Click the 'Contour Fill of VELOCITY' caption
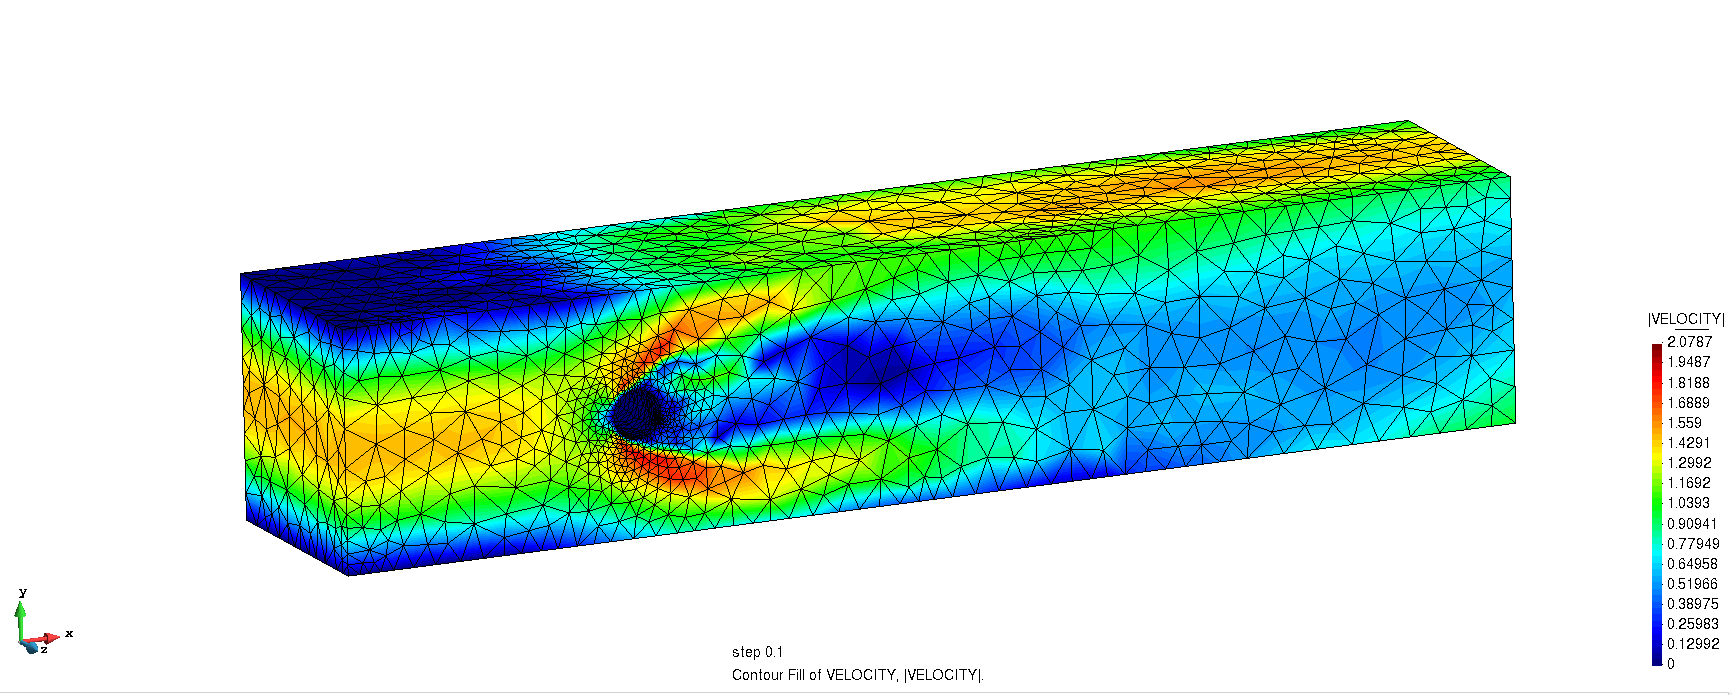This screenshot has height=695, width=1732. 857,675
